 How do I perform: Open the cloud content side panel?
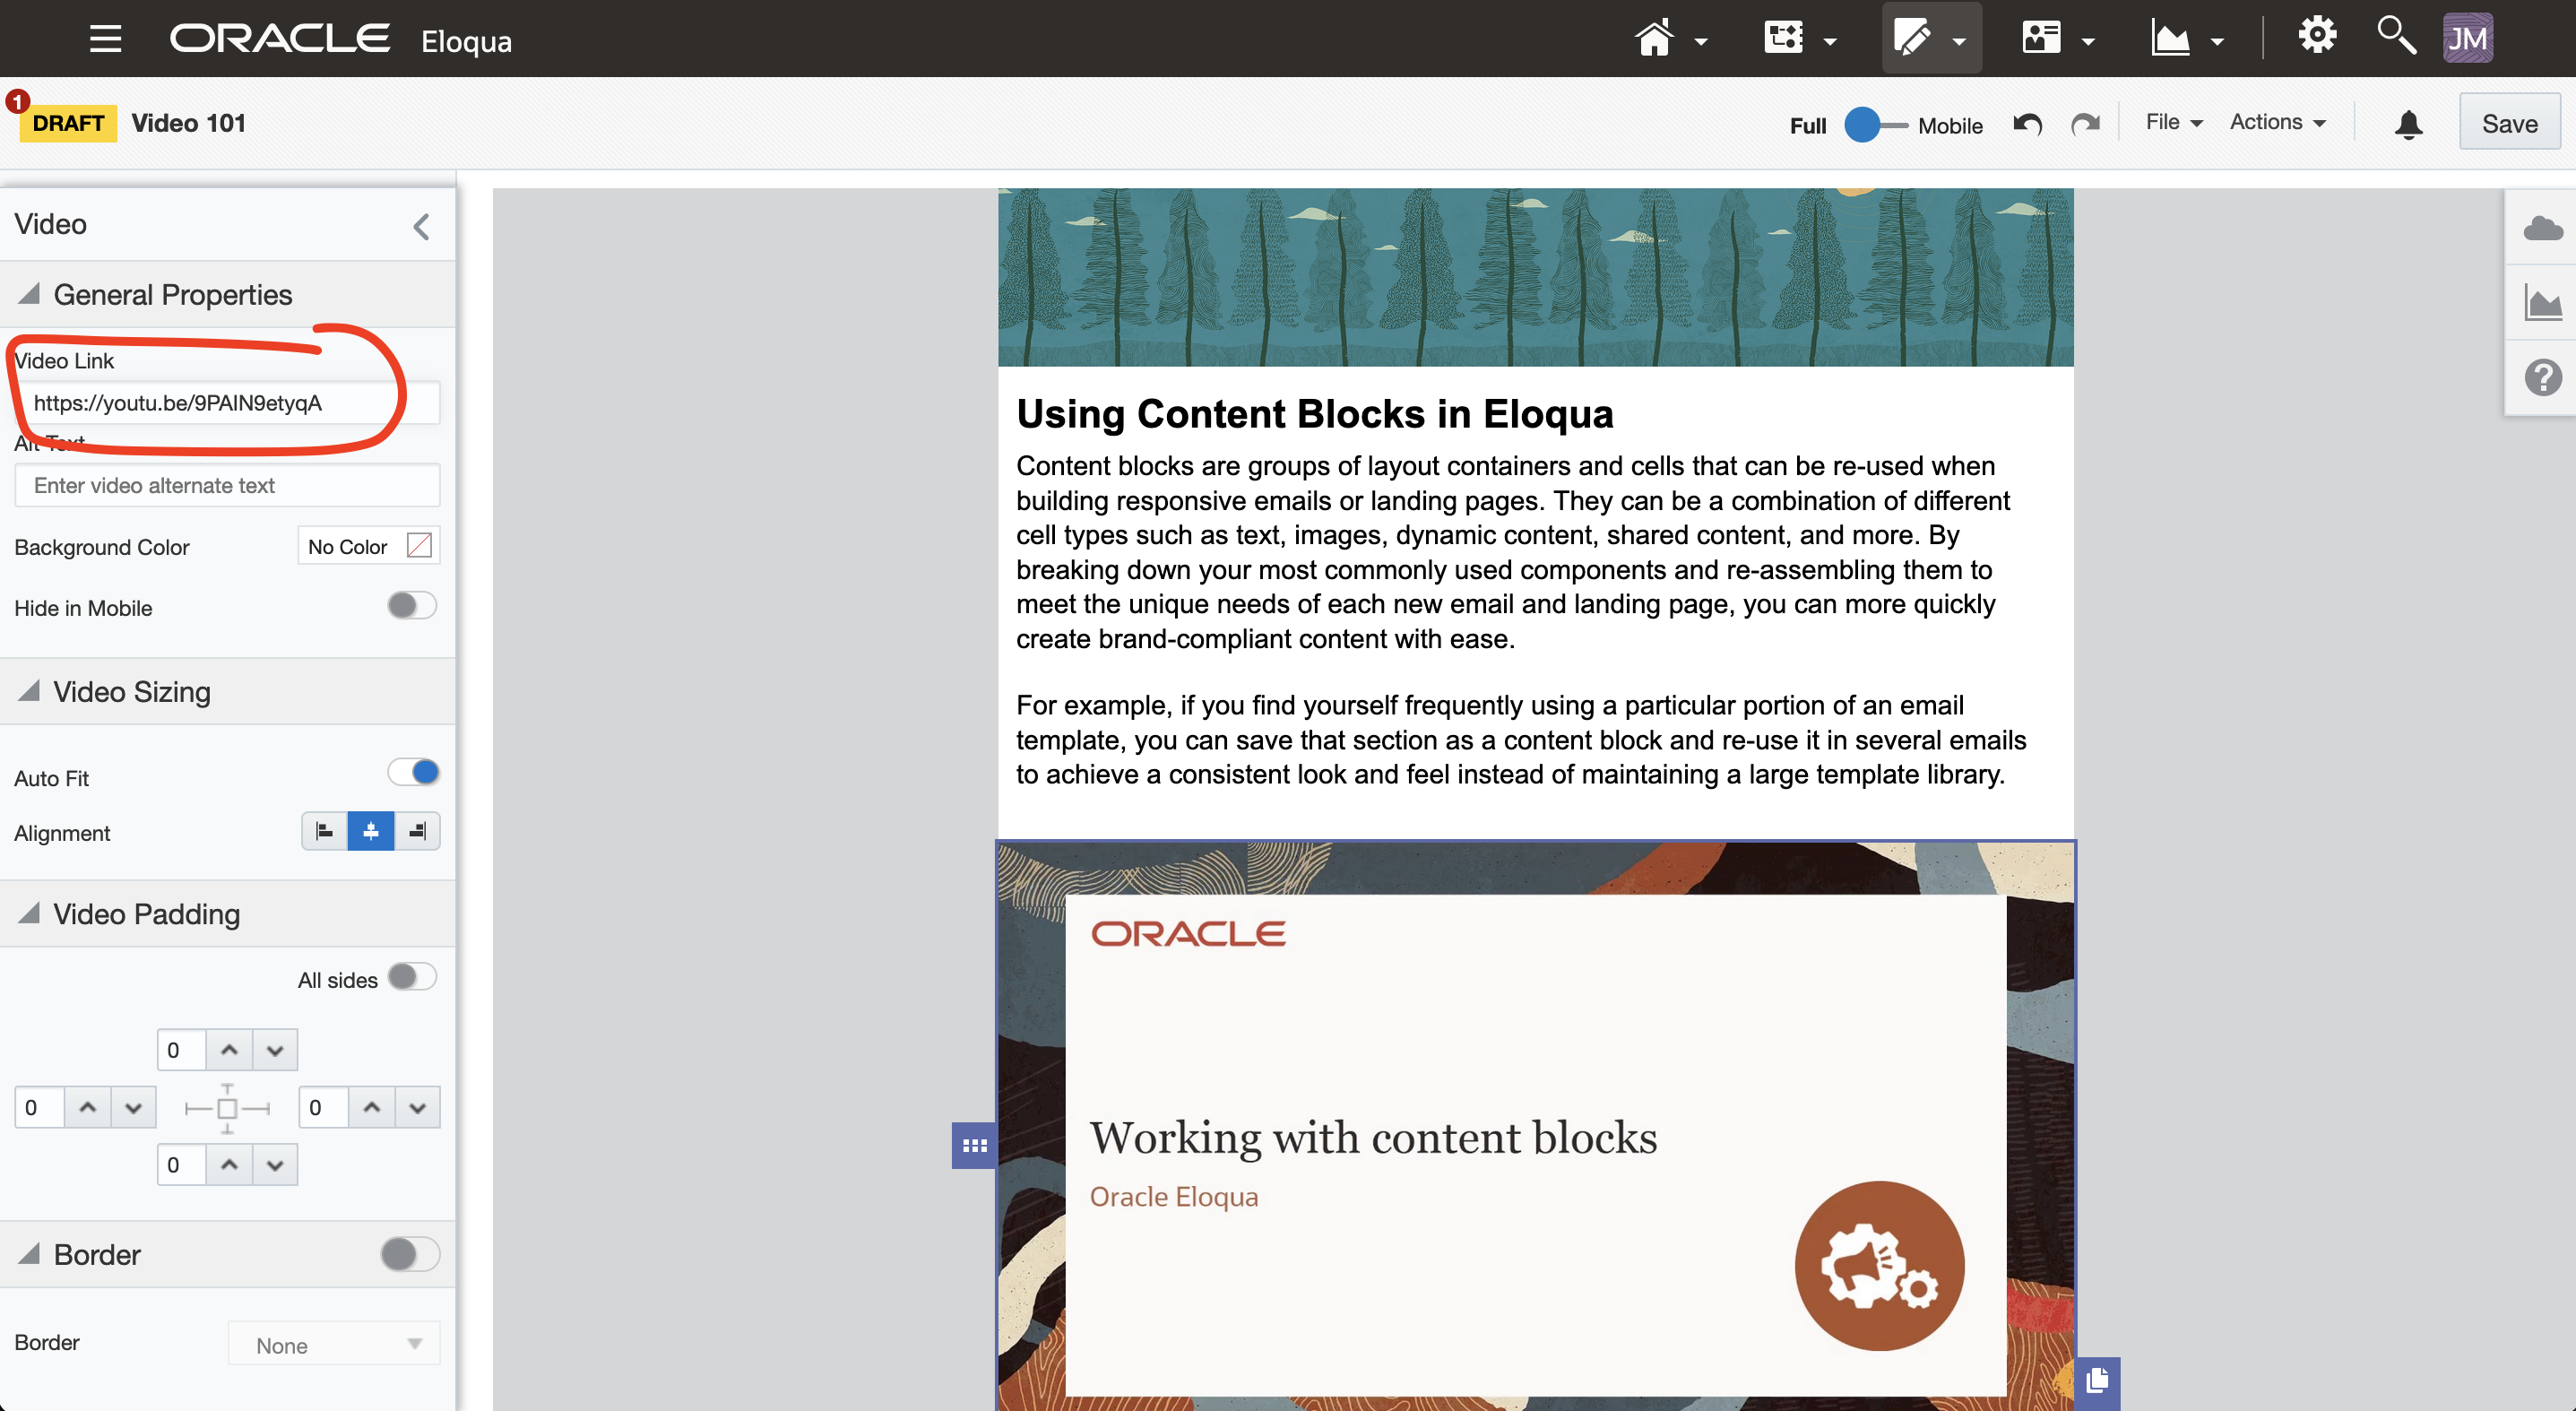(x=2542, y=228)
